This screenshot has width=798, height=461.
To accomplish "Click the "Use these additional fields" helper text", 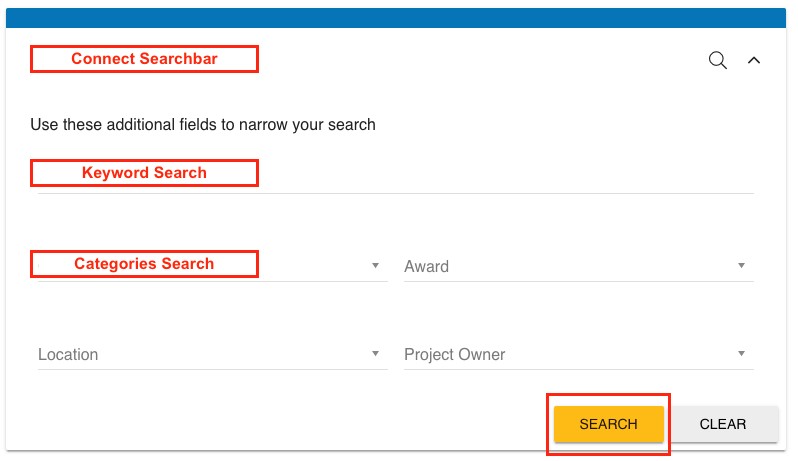I will click(x=203, y=125).
